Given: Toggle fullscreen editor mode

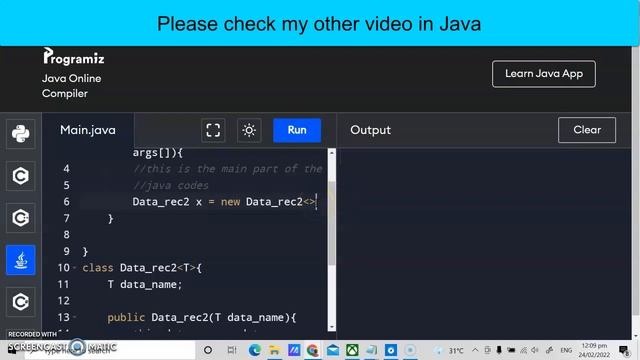Looking at the screenshot, I should 213,130.
